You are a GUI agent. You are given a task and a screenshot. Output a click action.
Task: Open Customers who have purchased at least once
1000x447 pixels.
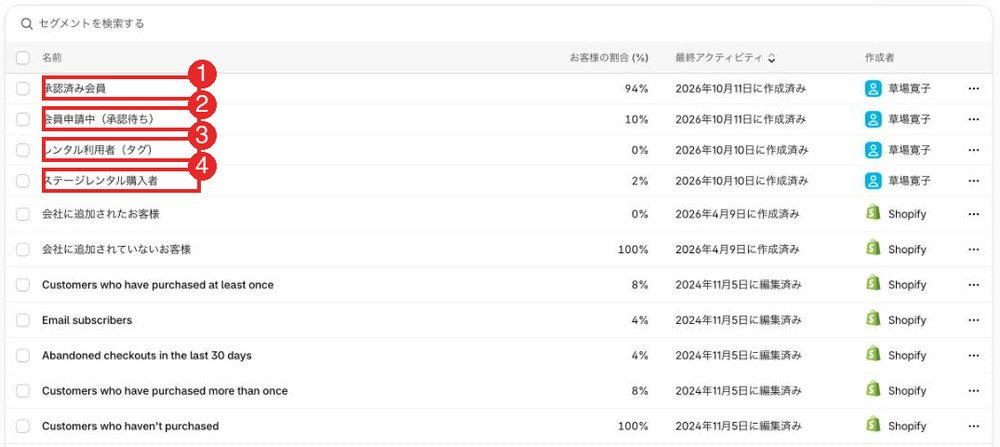pyautogui.click(x=158, y=285)
